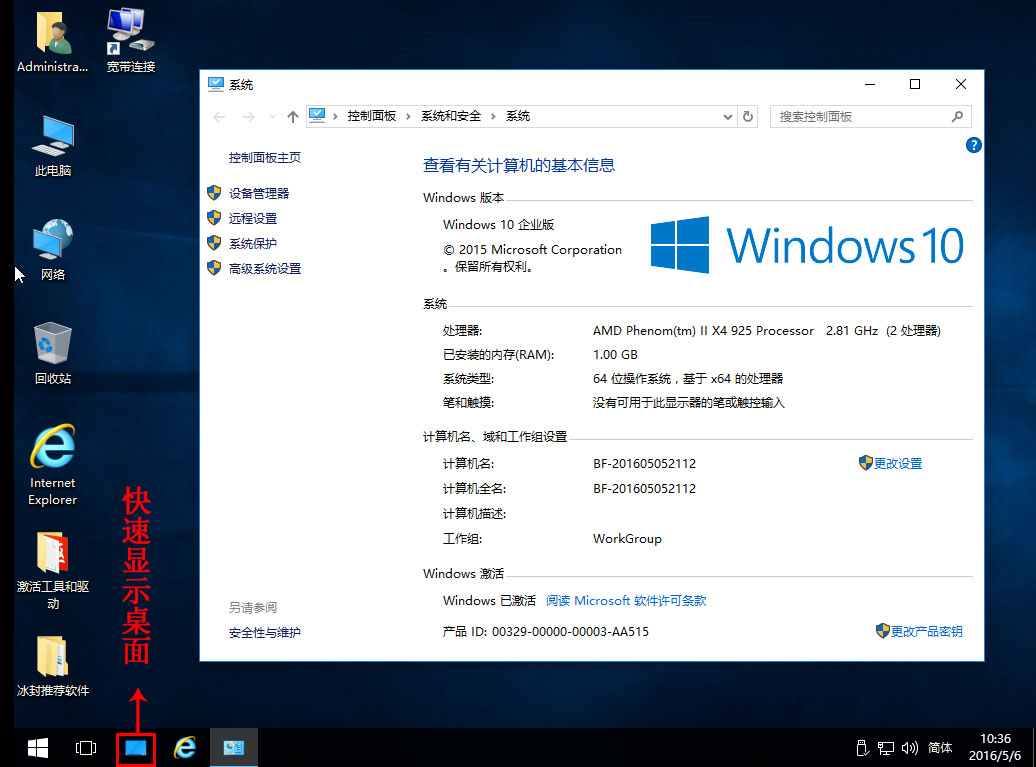Click 更改设置 next to computer name
This screenshot has height=767, width=1036.
897,463
